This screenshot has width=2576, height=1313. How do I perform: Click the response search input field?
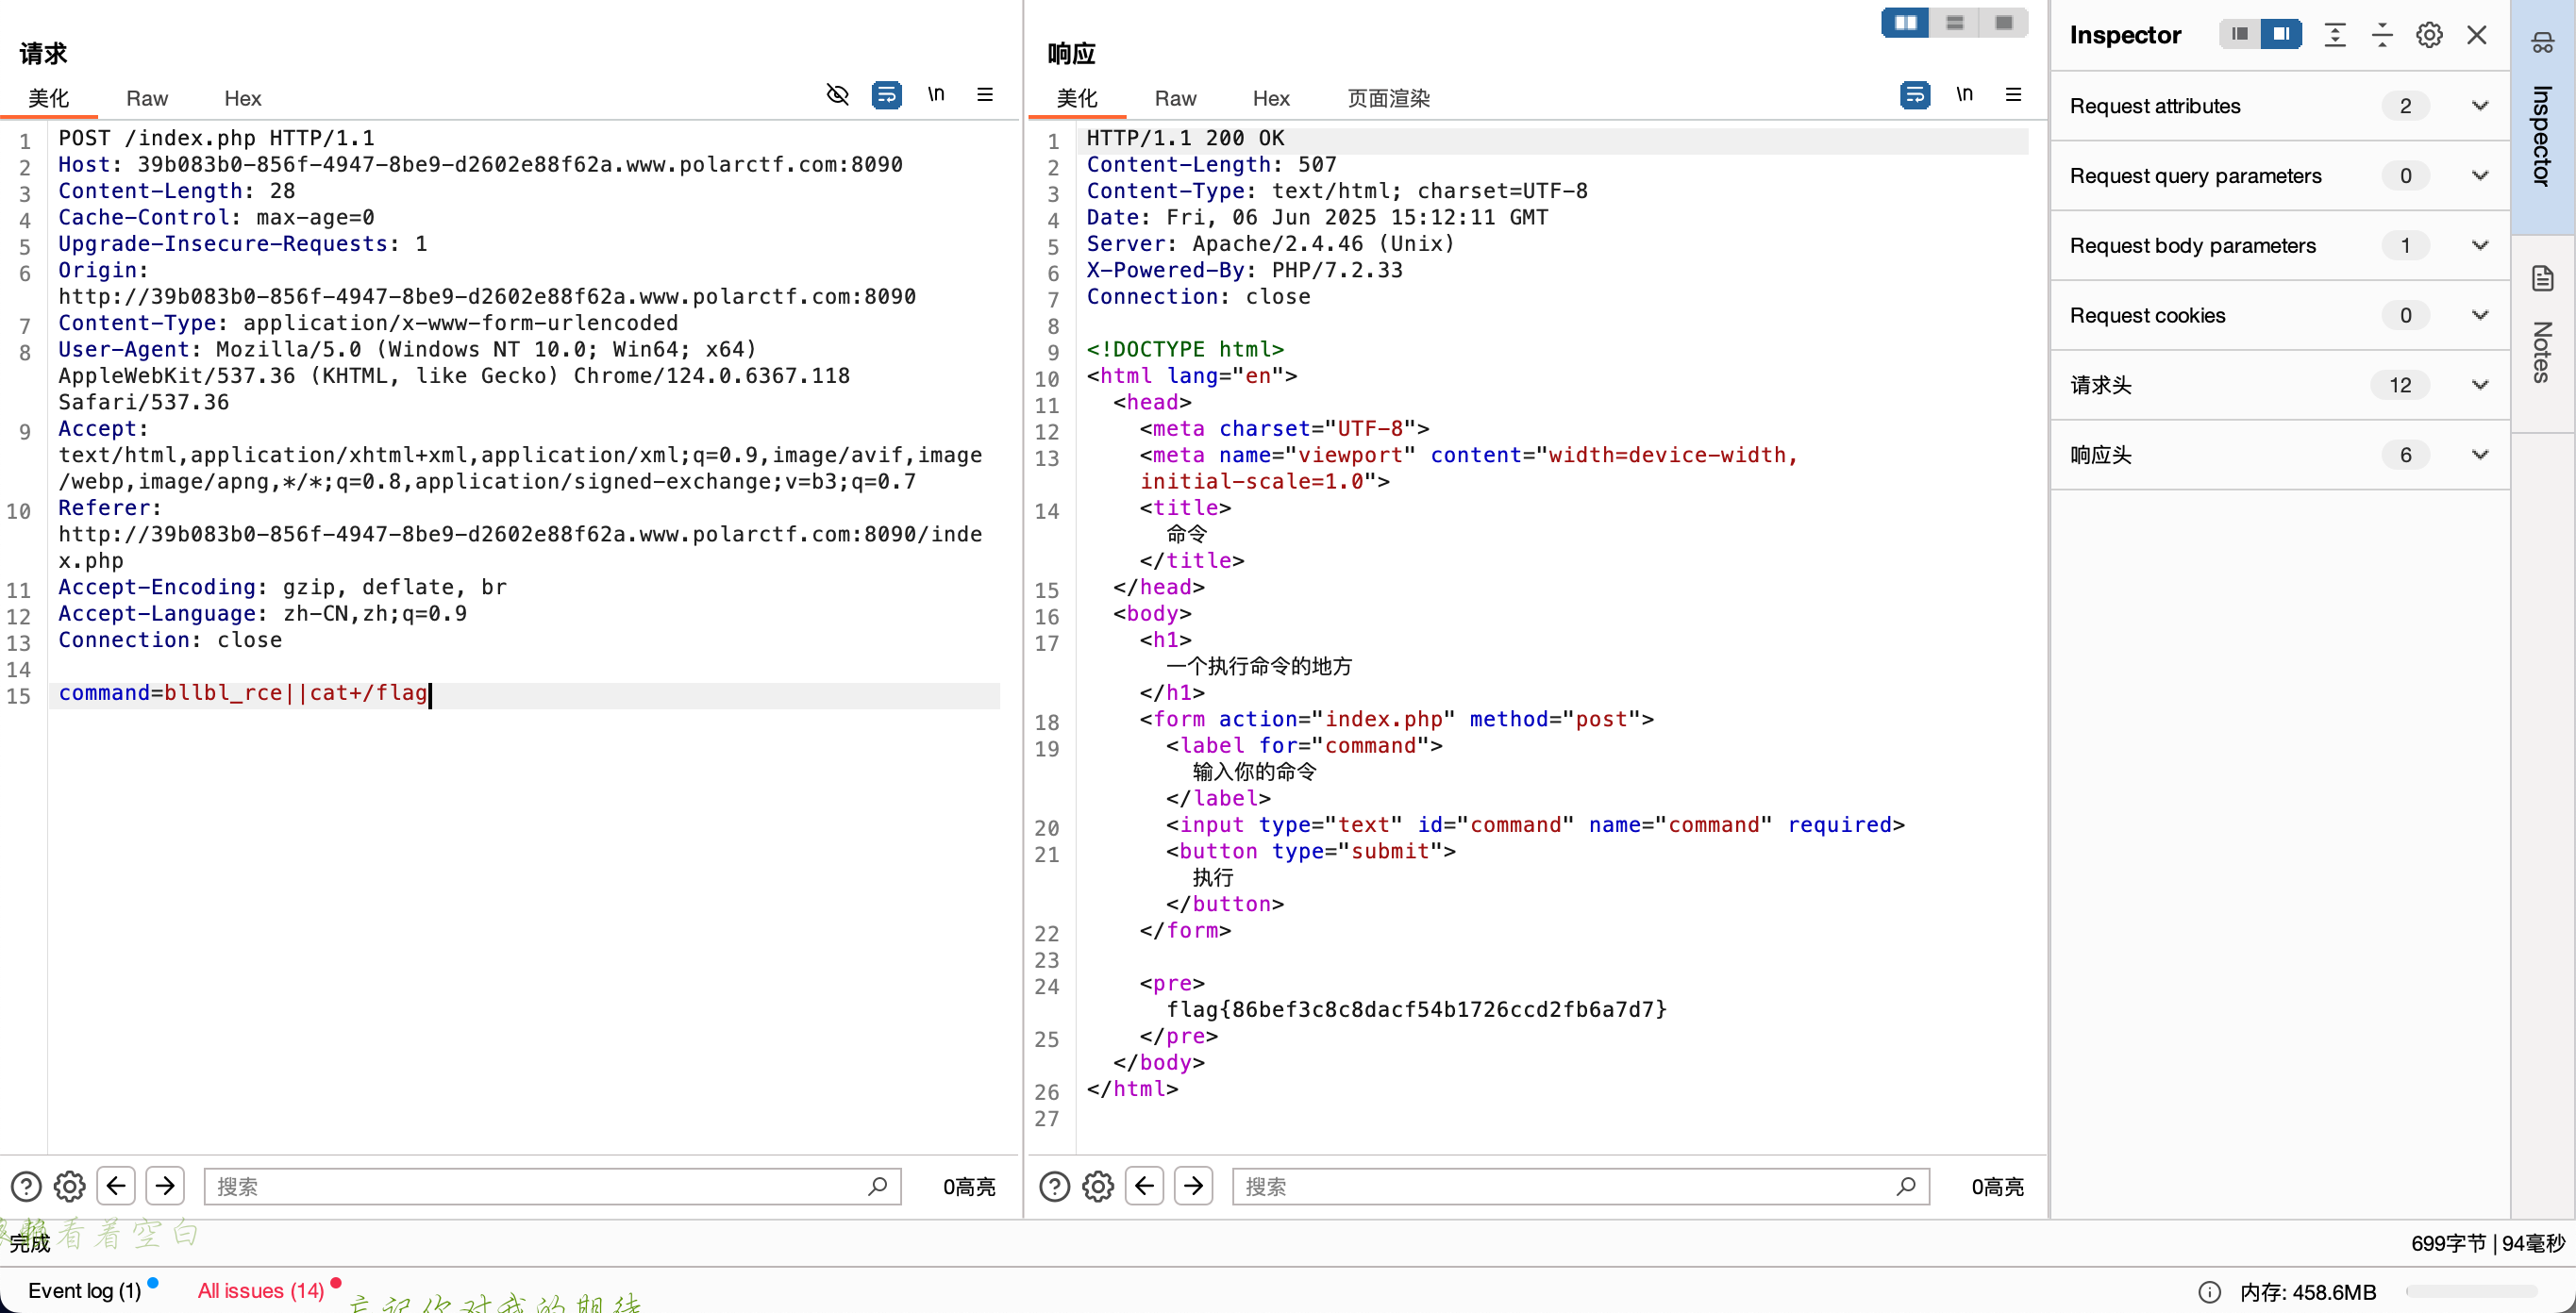point(1565,1186)
